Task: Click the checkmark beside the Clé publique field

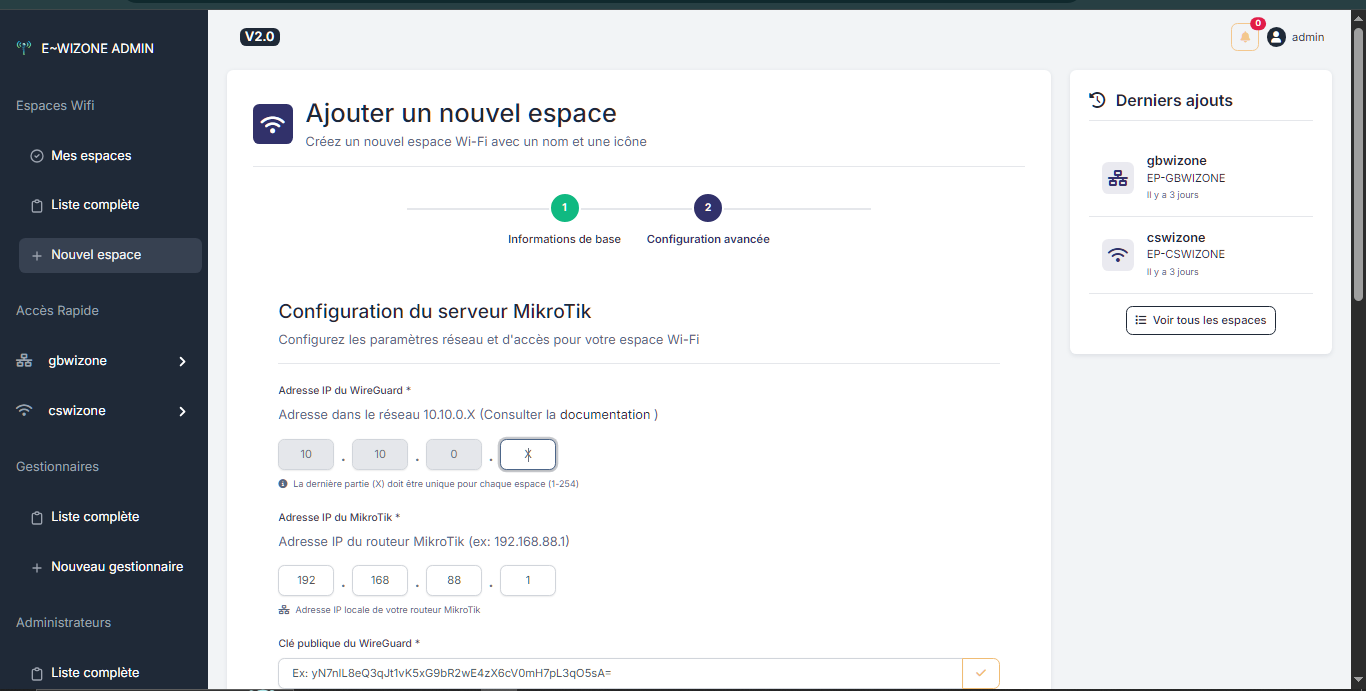Action: tap(980, 673)
